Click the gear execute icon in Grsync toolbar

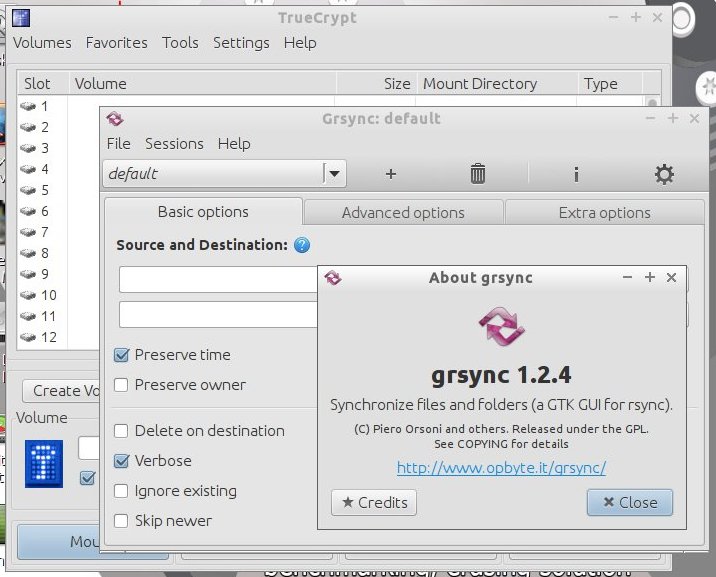664,174
